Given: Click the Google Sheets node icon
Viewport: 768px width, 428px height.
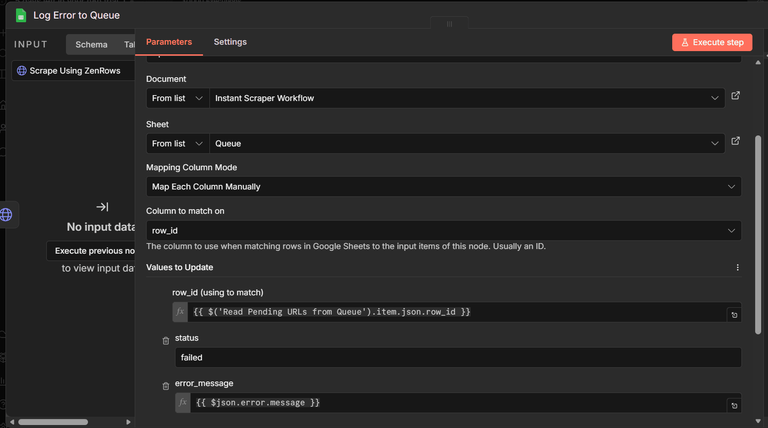Looking at the screenshot, I should [21, 15].
